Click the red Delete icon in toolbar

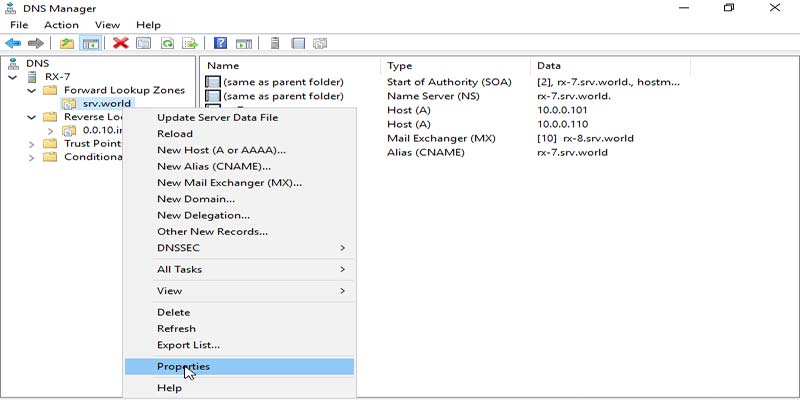click(x=120, y=43)
